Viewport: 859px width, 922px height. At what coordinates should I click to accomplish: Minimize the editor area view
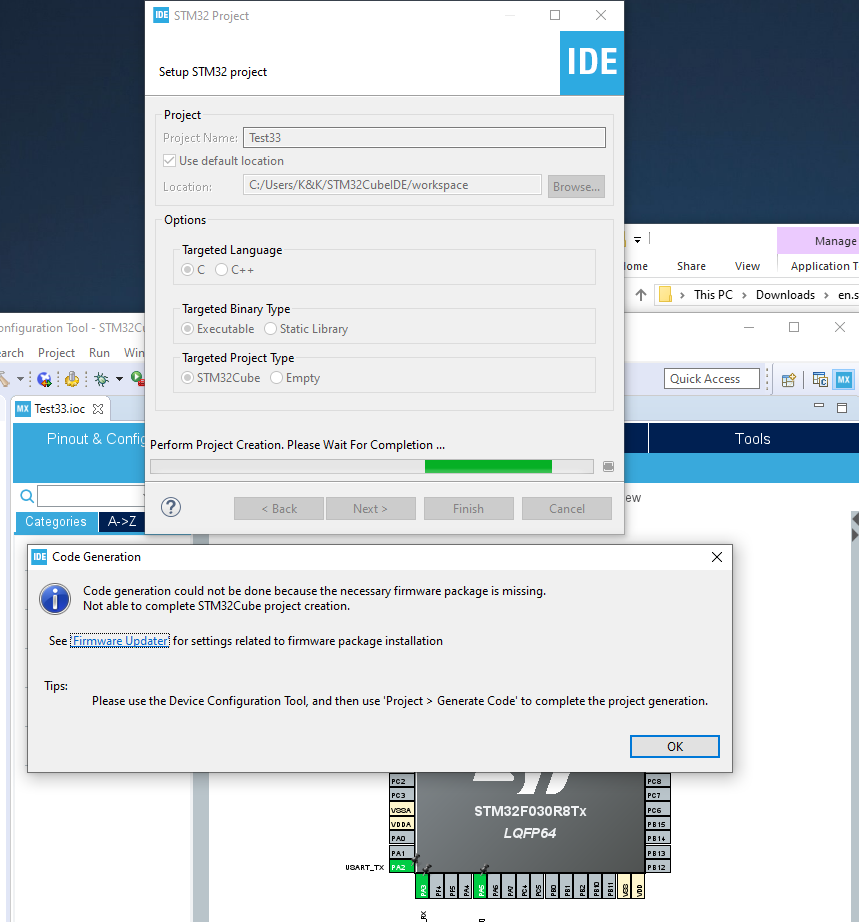pyautogui.click(x=818, y=406)
